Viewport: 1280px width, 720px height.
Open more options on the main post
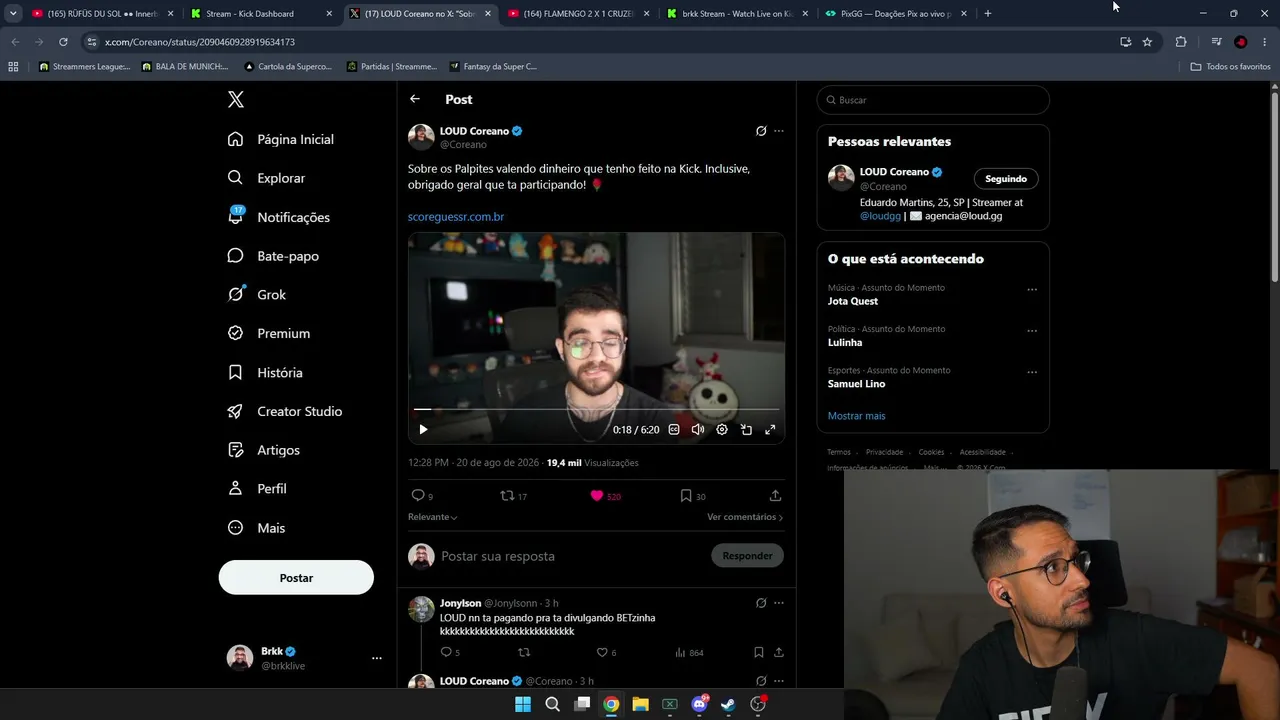tap(779, 131)
